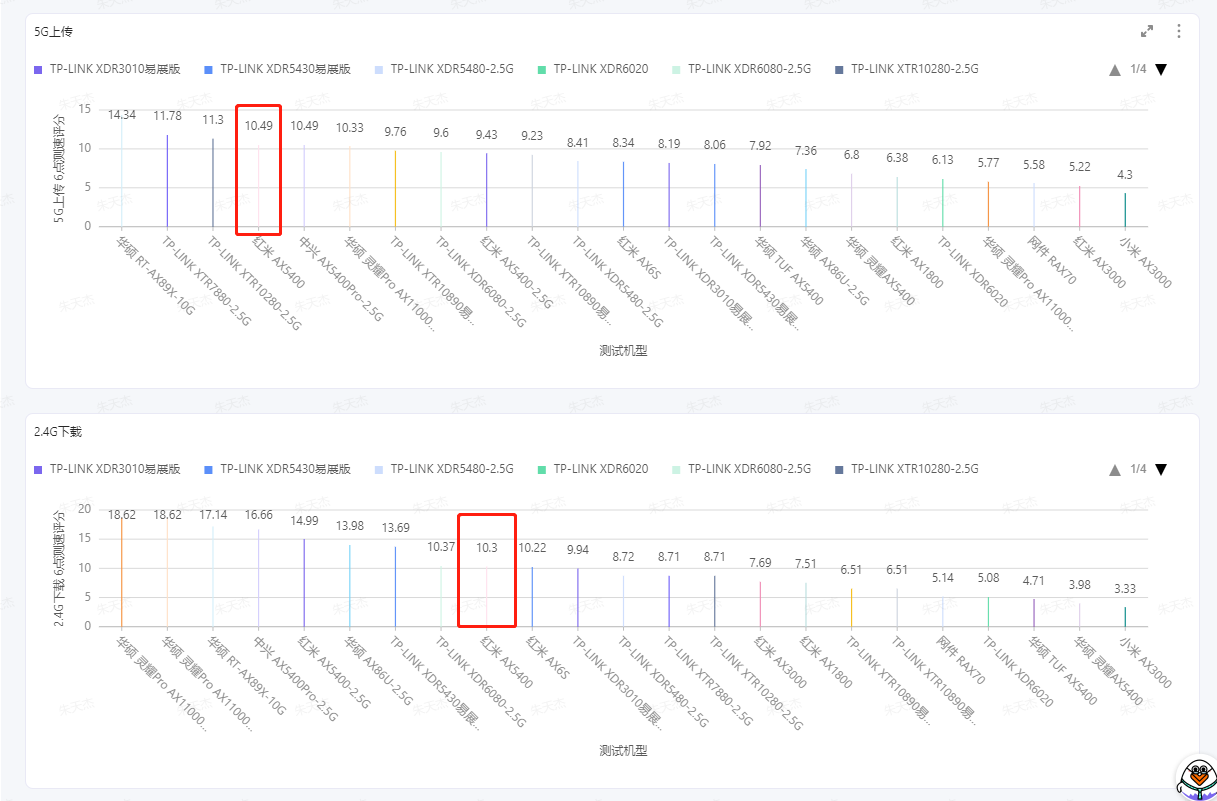Click the 4.3 value label in 5G上传 chart

click(x=1126, y=175)
